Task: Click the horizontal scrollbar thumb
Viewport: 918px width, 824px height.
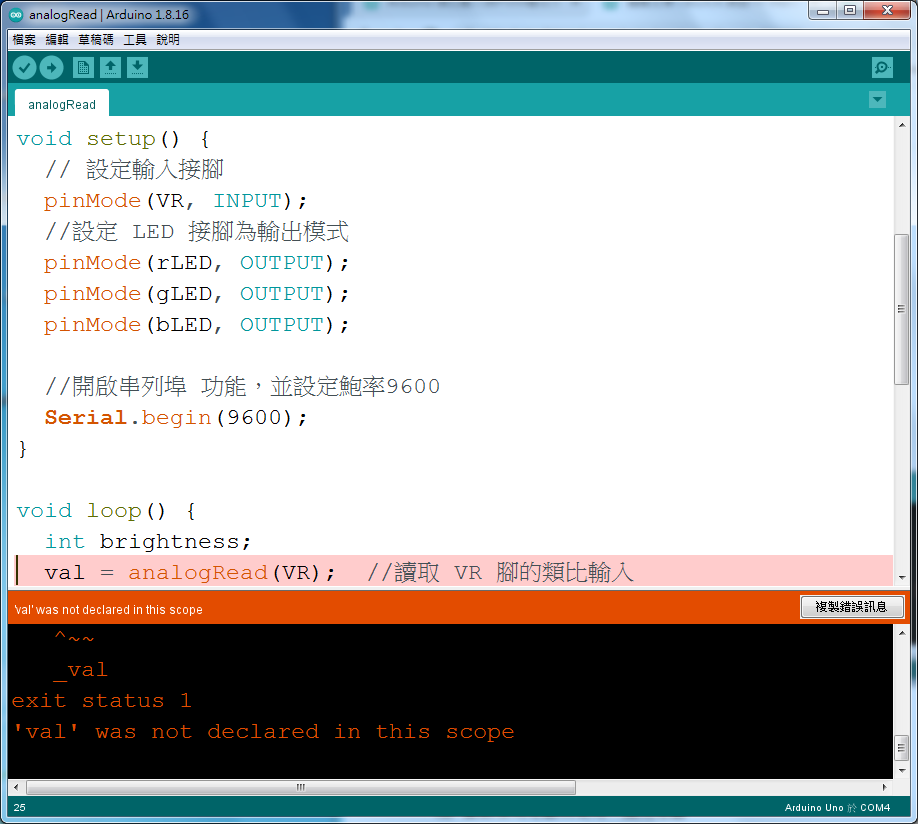Action: (x=301, y=787)
